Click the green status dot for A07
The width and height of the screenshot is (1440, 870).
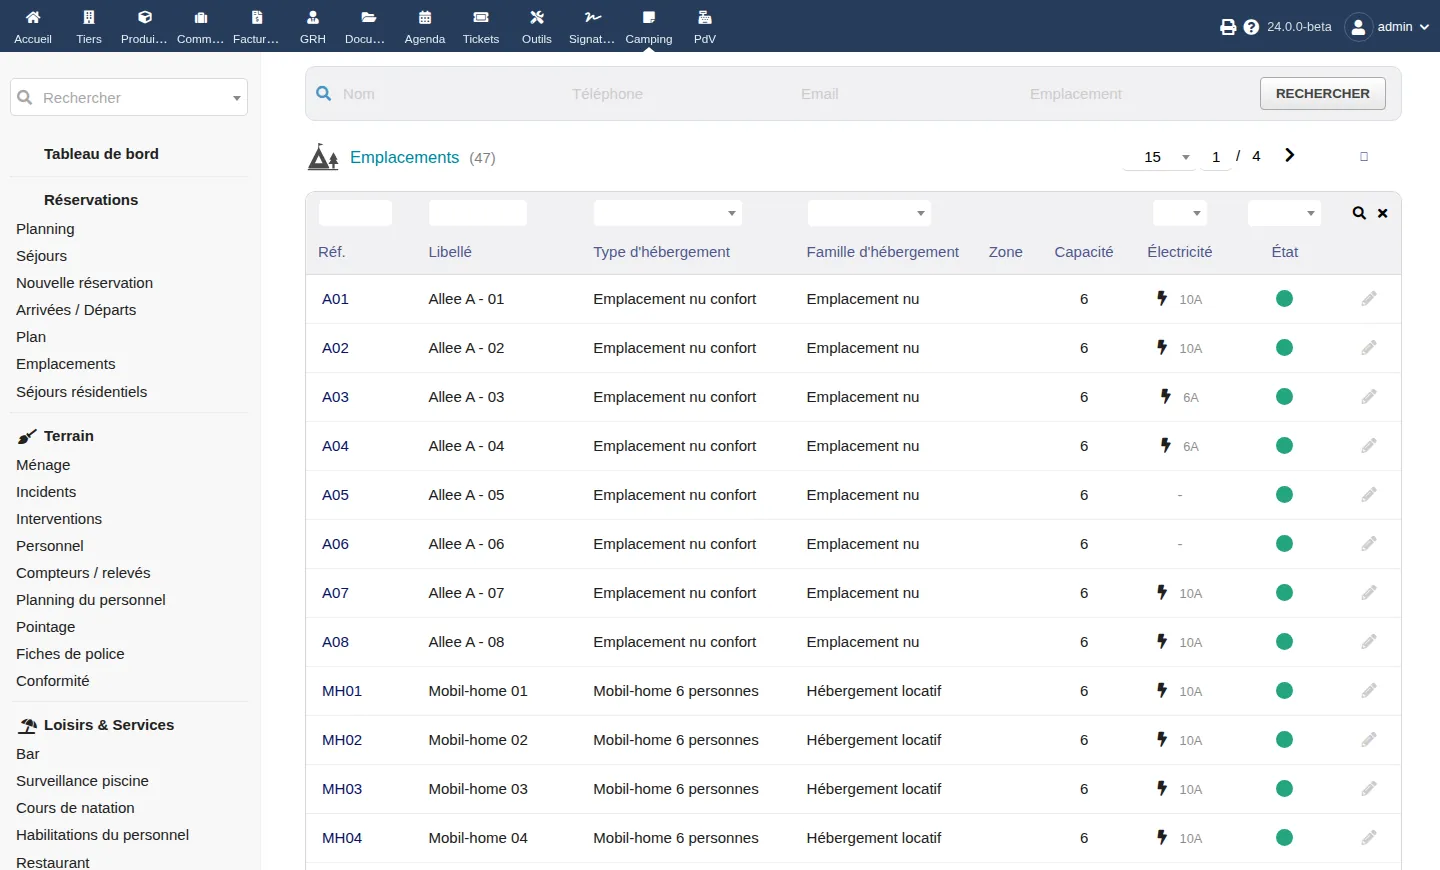[1285, 593]
